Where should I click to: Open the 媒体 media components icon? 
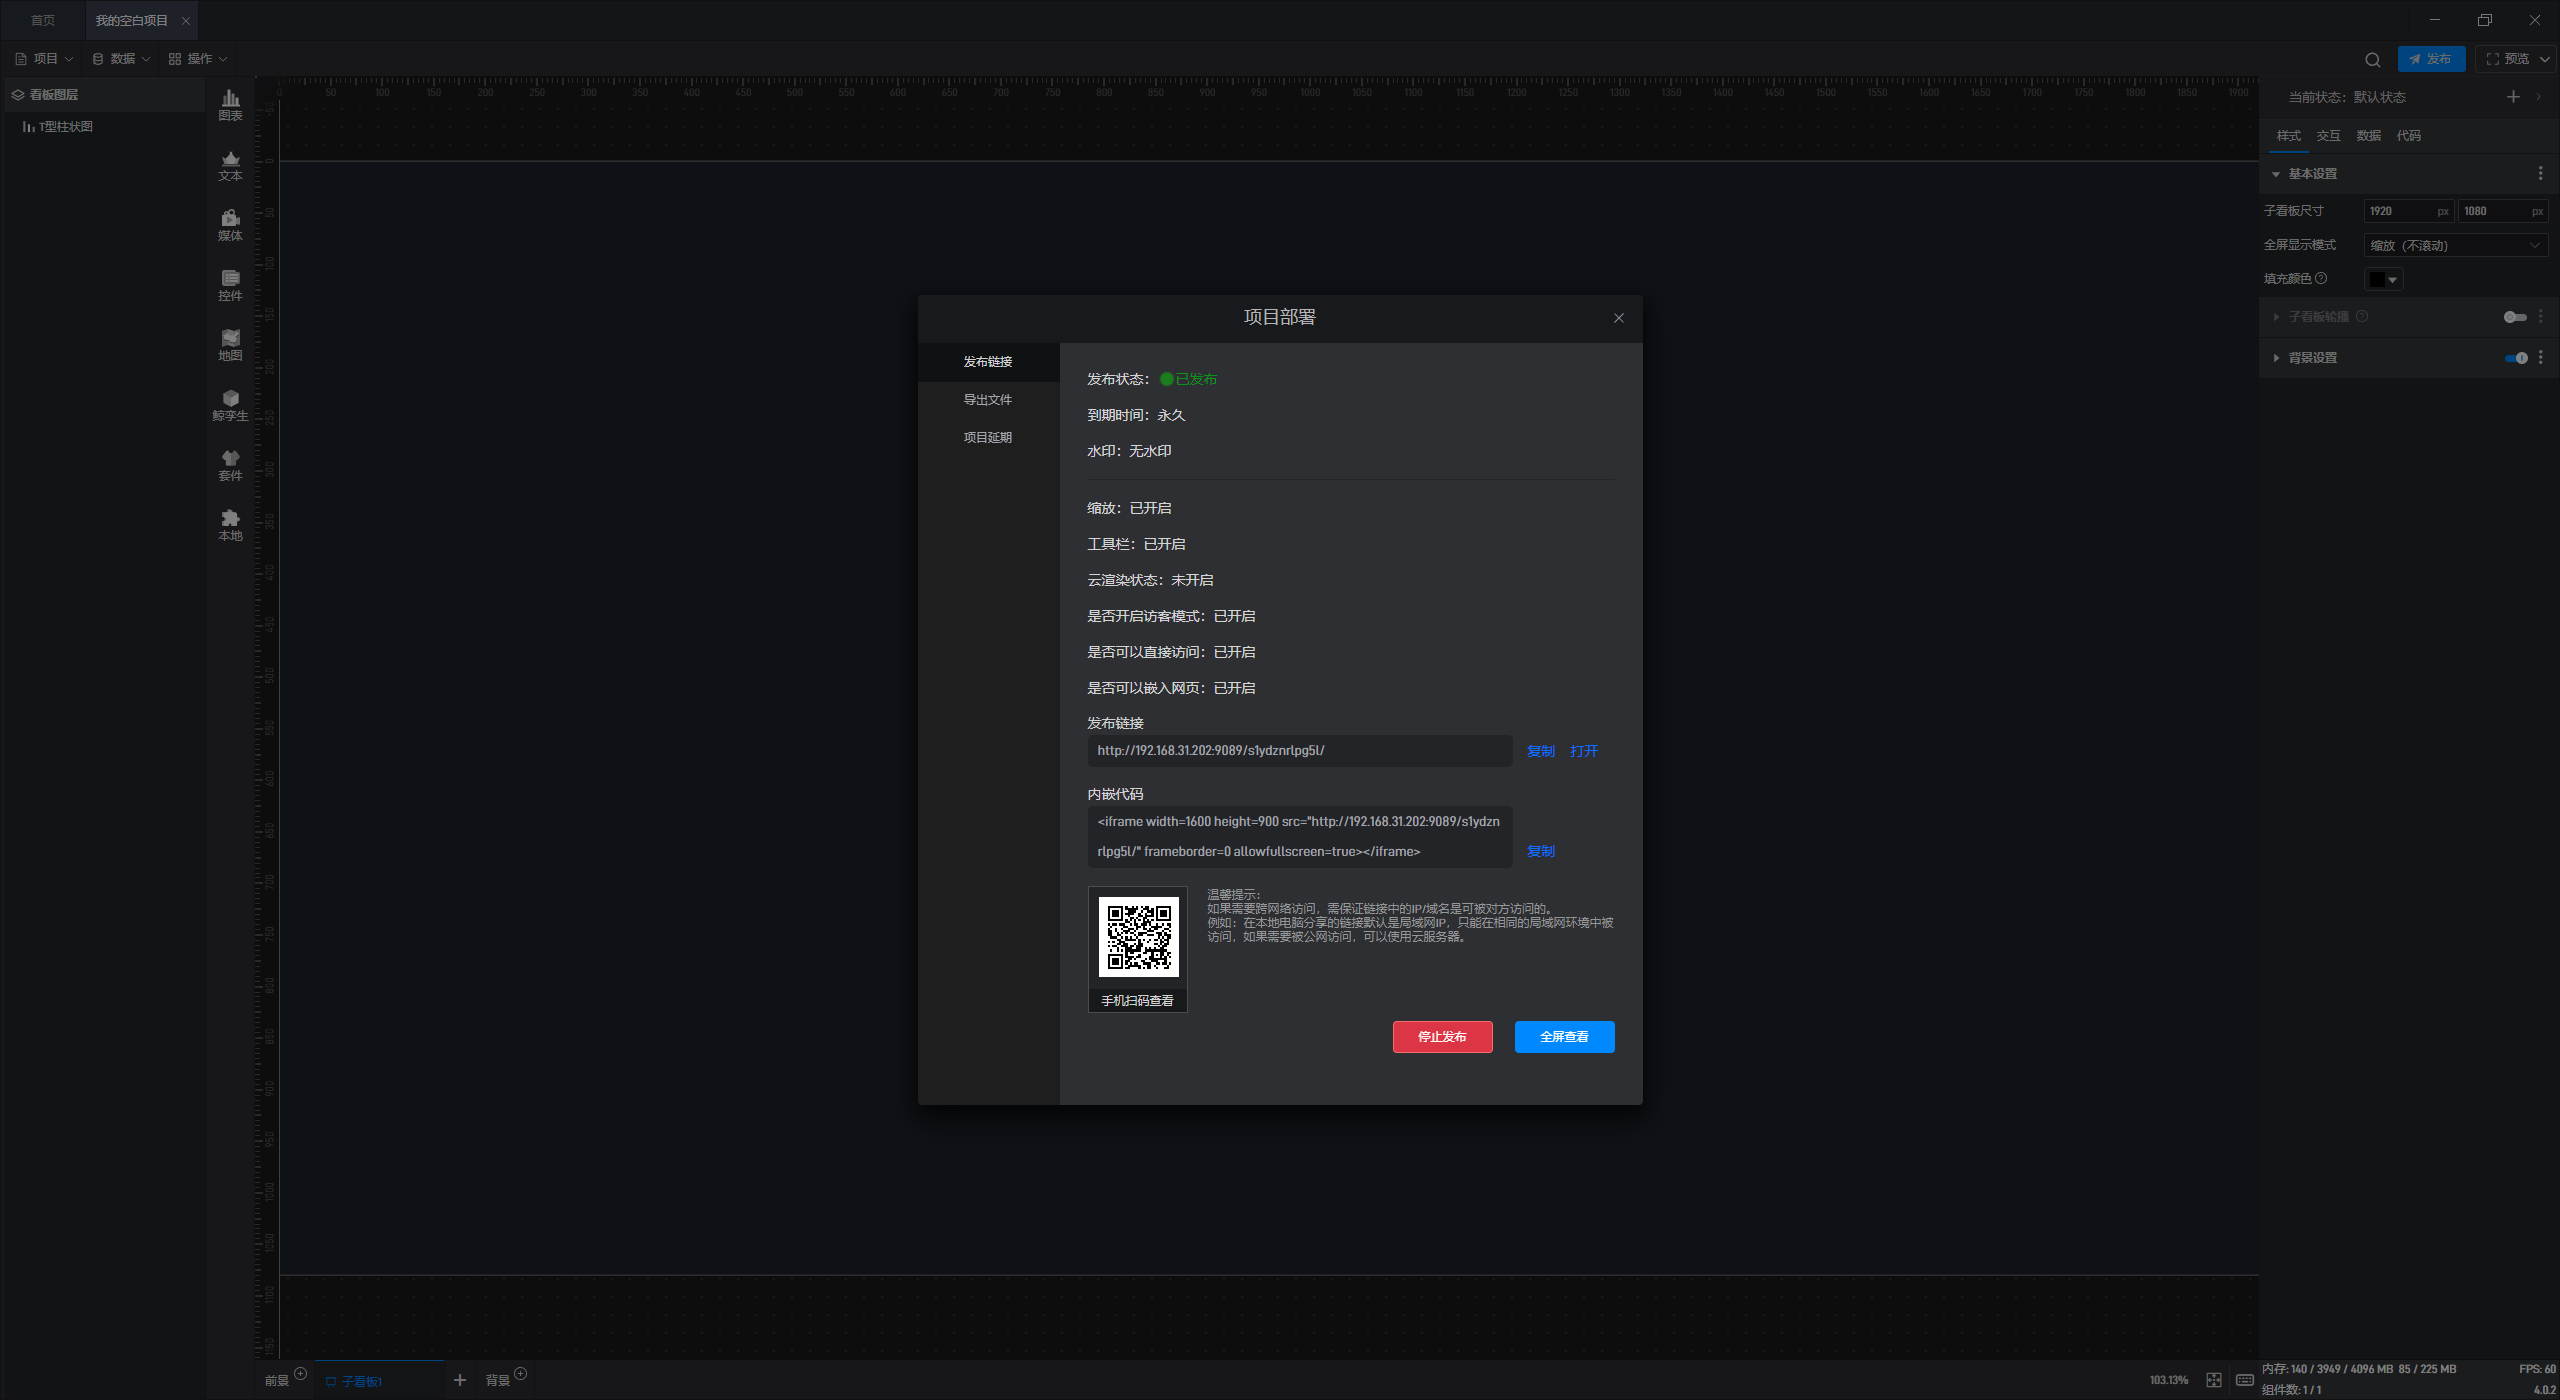coord(230,224)
